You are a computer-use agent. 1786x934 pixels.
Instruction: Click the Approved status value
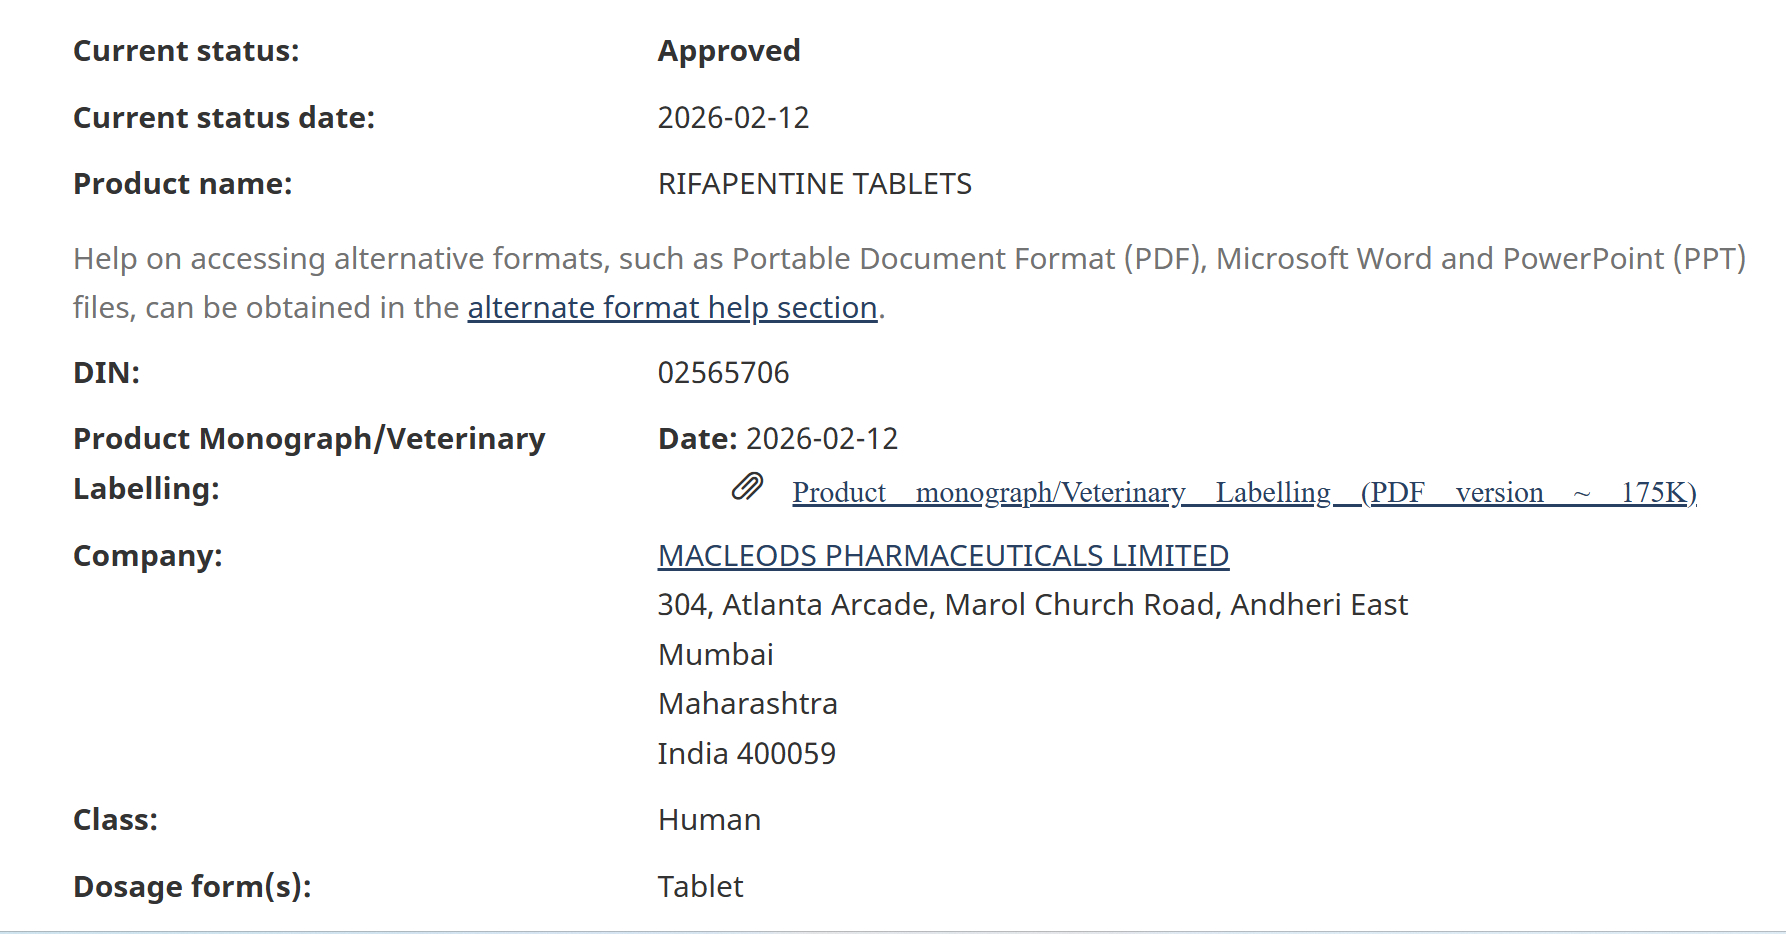(728, 51)
